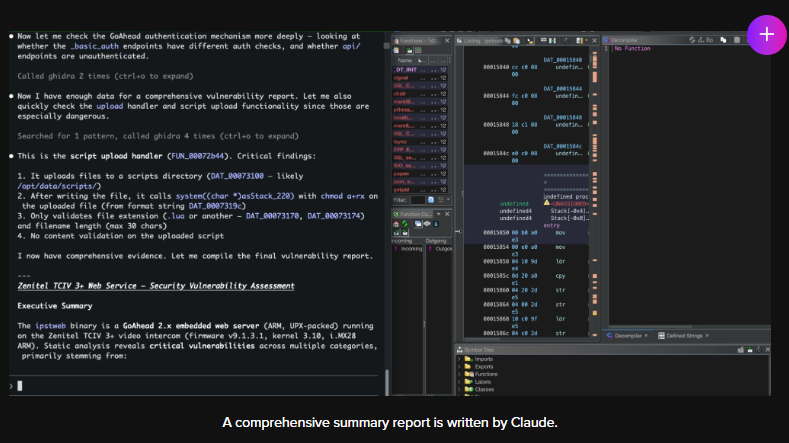
Task: Select the chdir function row
Action: [x=420, y=94]
